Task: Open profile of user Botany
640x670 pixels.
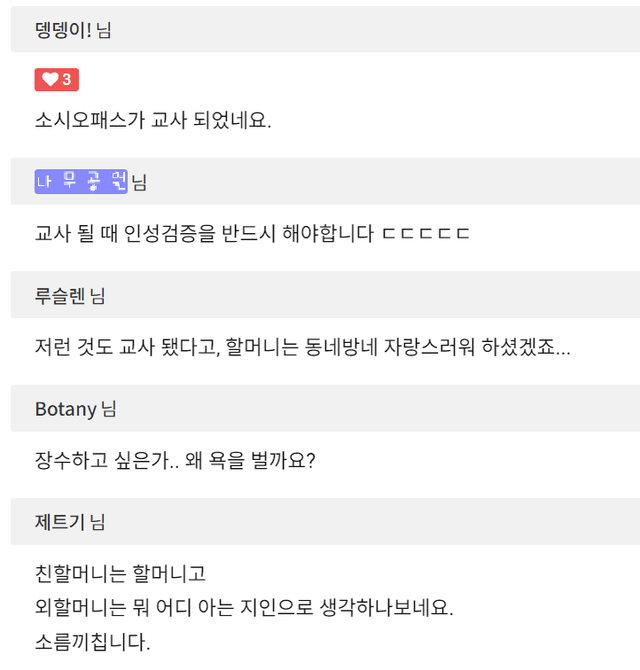Action: [66, 409]
